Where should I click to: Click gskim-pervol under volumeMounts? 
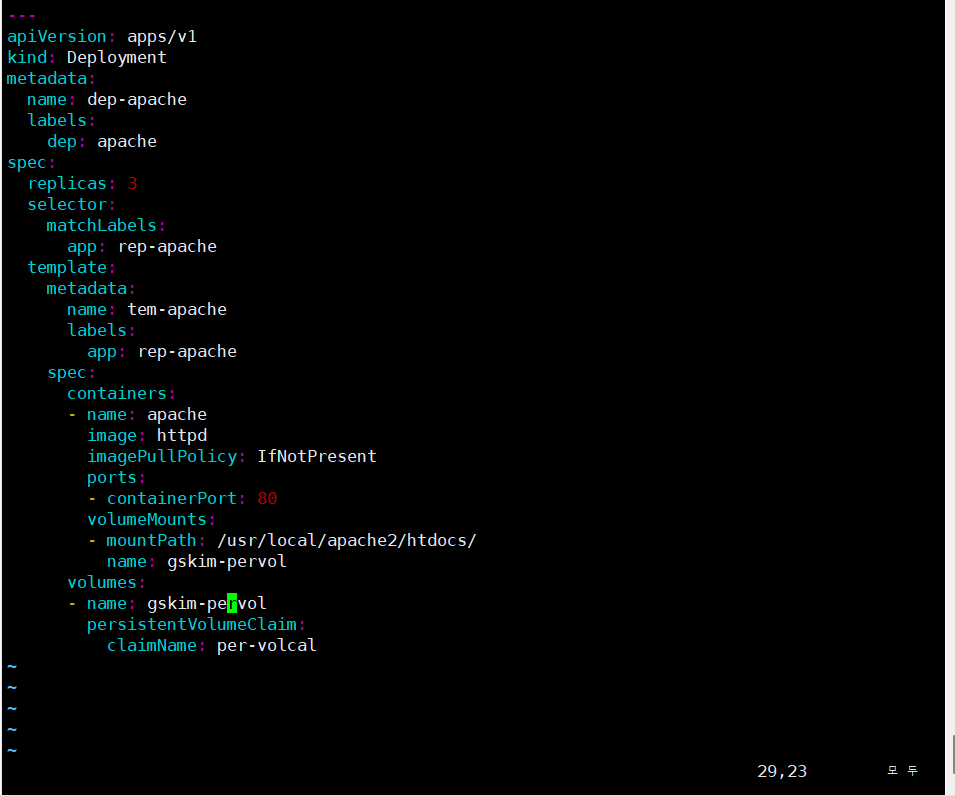[x=227, y=562]
